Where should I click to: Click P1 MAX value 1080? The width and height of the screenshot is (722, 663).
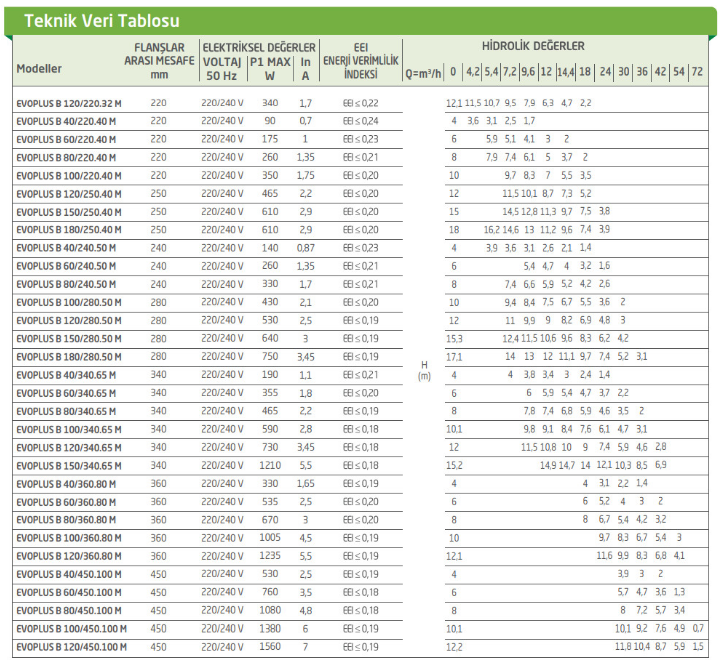point(270,611)
